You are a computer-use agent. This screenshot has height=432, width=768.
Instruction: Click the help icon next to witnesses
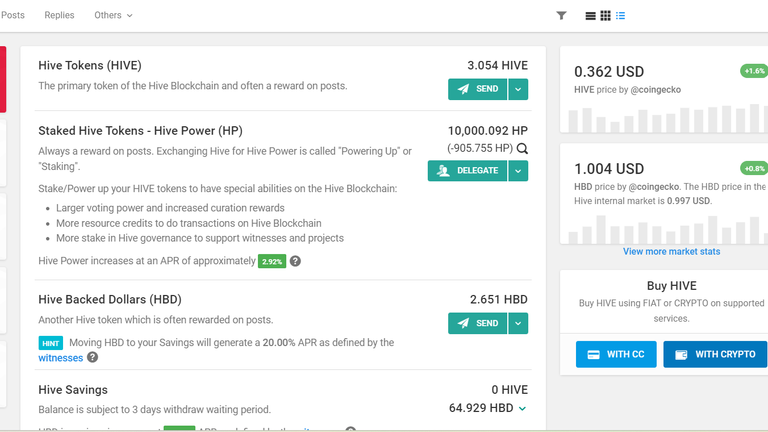pyautogui.click(x=93, y=357)
